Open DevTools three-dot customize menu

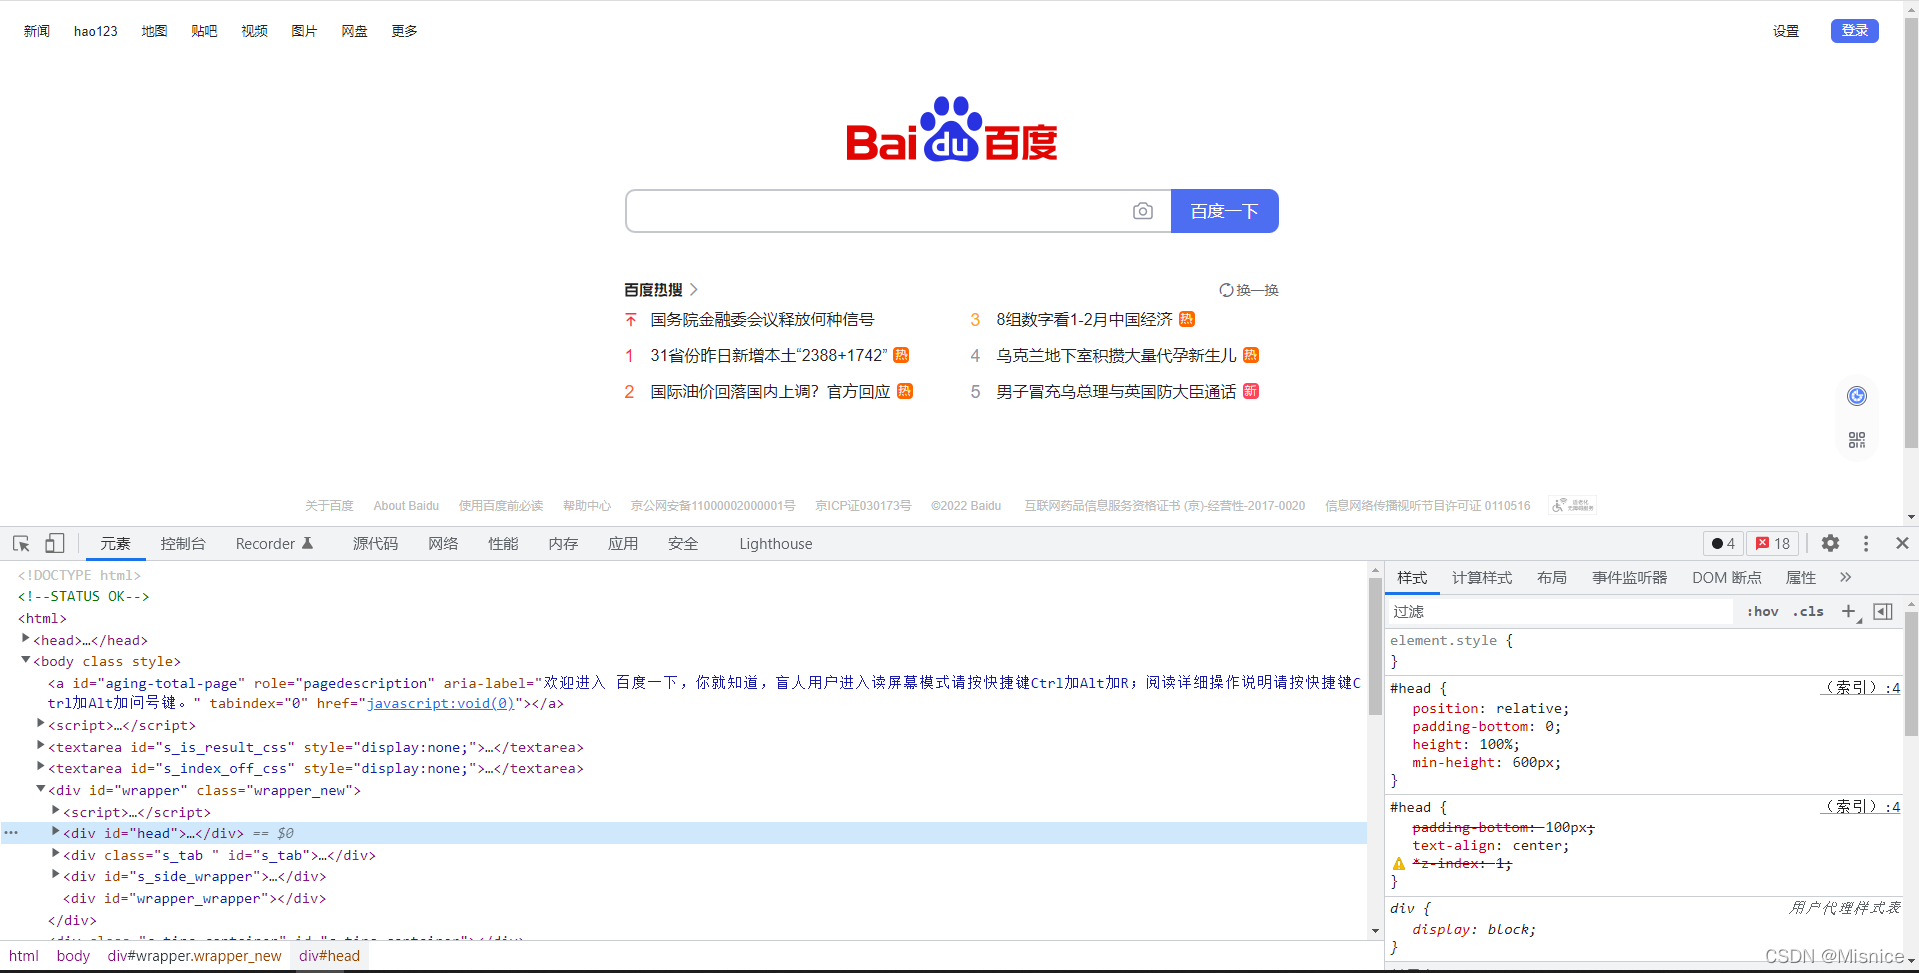pyautogui.click(x=1866, y=543)
